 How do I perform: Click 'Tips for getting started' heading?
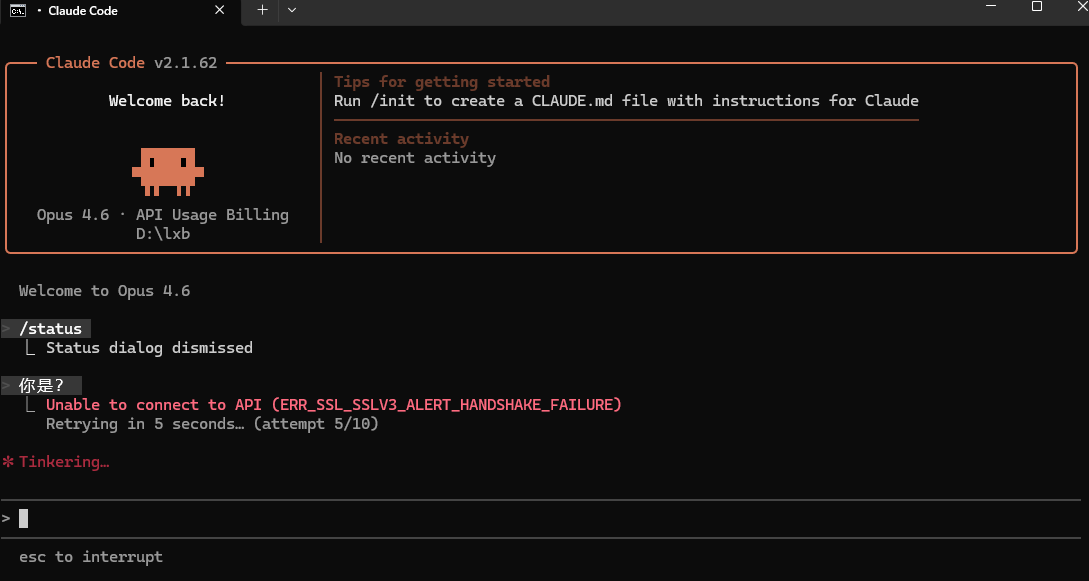click(x=442, y=81)
